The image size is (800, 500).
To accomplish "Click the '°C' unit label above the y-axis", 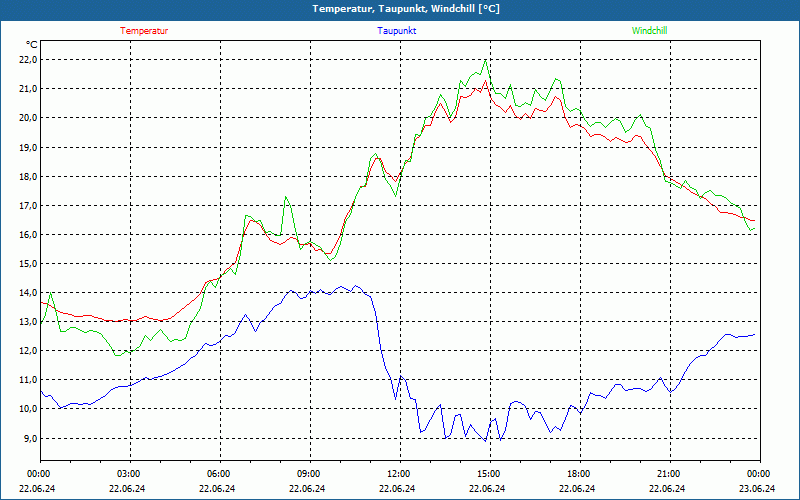I will tap(31, 44).
